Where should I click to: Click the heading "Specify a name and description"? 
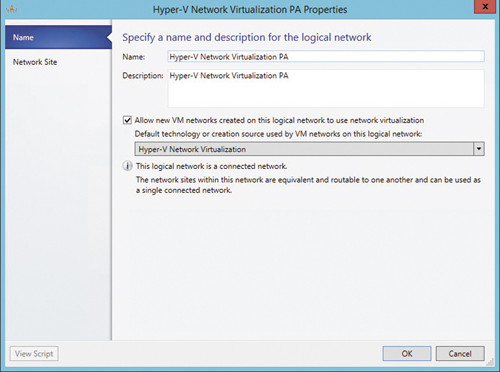coord(247,37)
